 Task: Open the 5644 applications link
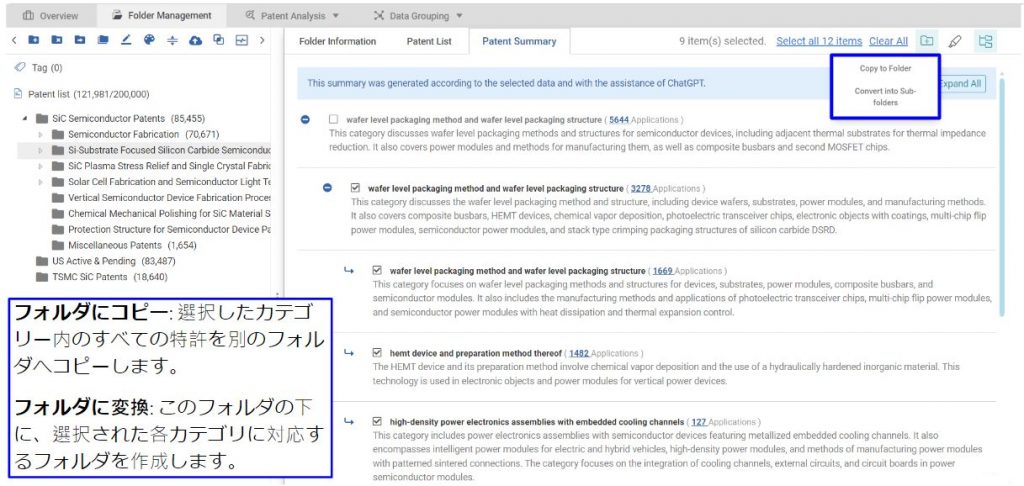(x=619, y=120)
